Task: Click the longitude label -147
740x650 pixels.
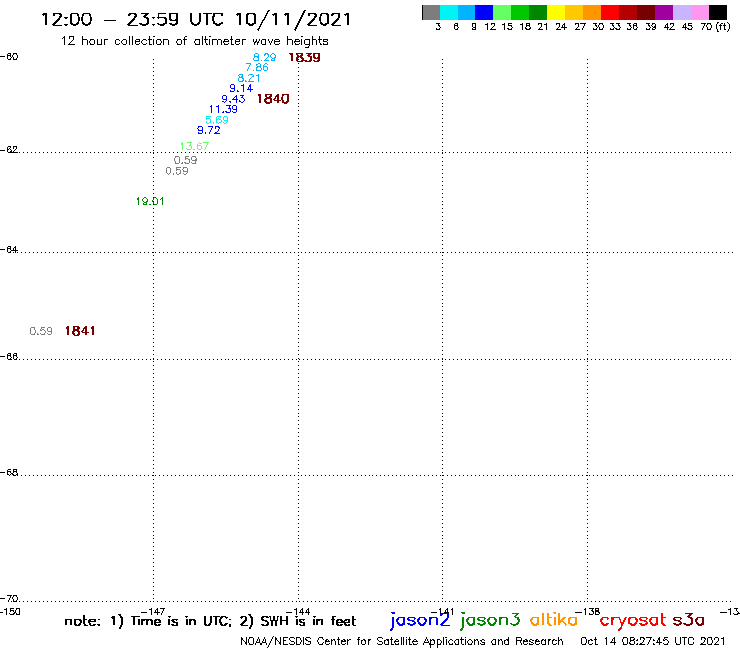Action: point(153,612)
